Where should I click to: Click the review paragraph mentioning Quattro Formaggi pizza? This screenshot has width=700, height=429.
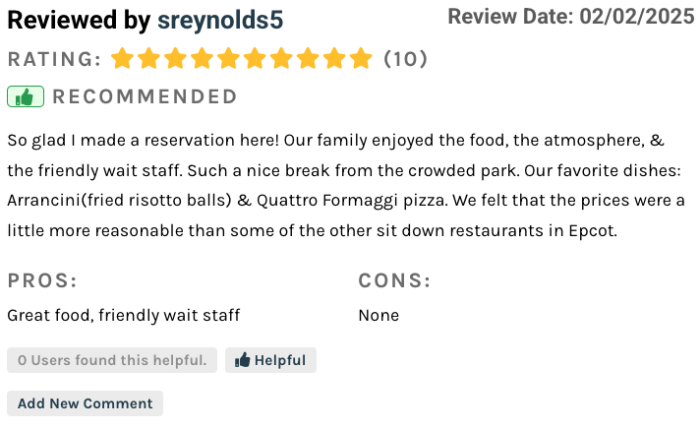[346, 185]
